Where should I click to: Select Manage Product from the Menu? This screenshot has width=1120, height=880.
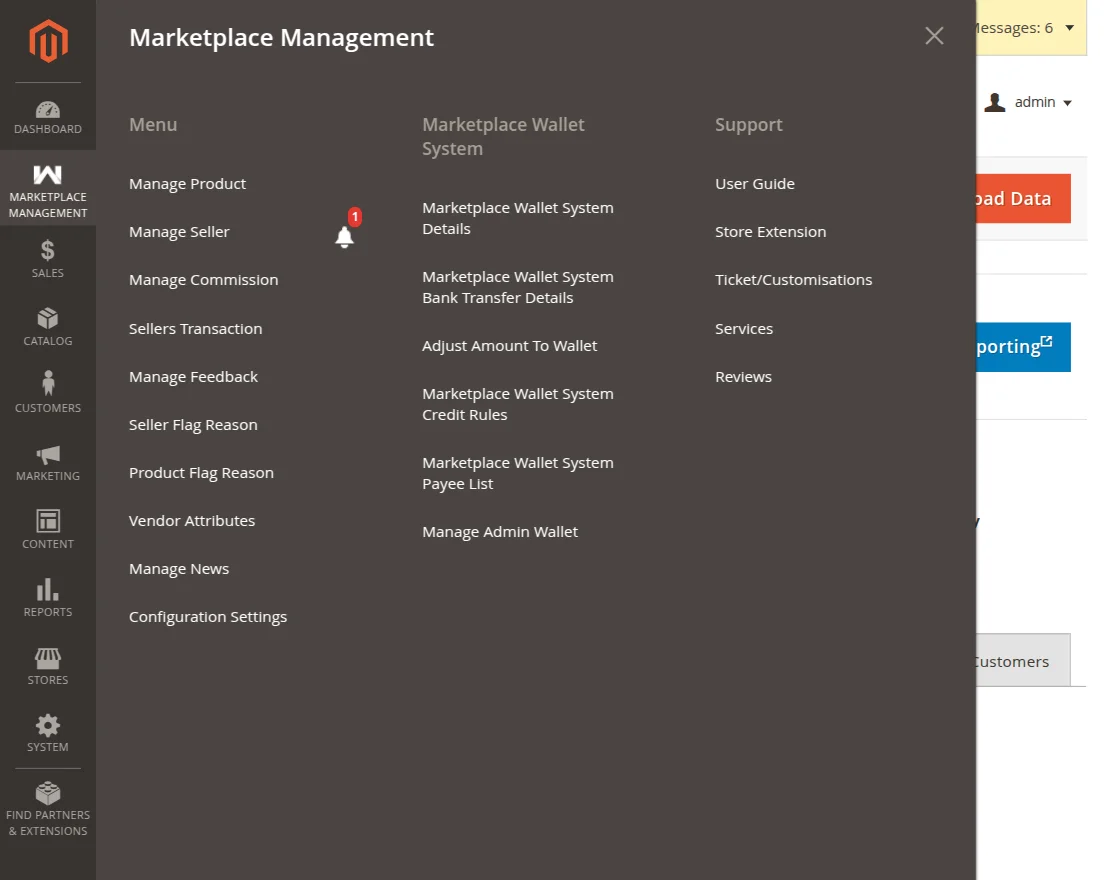click(x=187, y=183)
